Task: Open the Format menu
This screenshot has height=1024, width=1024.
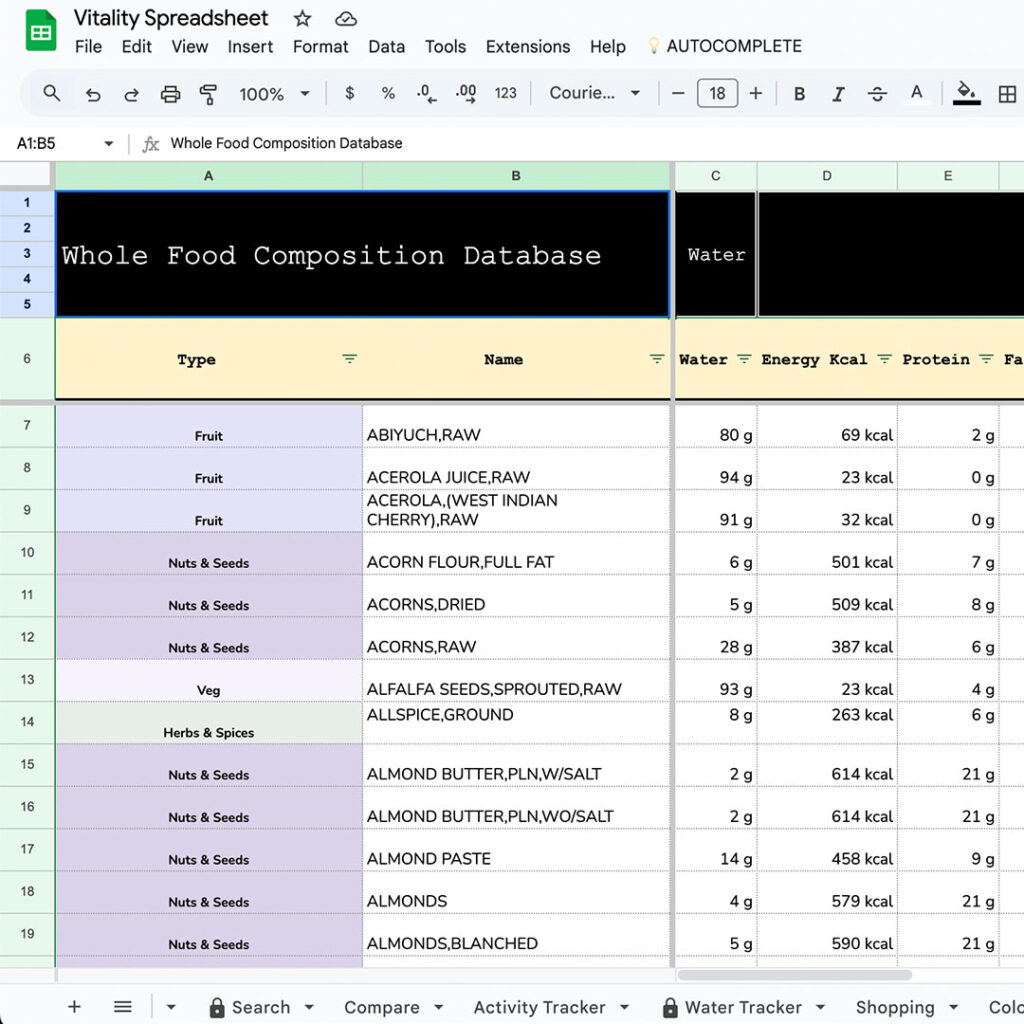Action: click(x=320, y=47)
